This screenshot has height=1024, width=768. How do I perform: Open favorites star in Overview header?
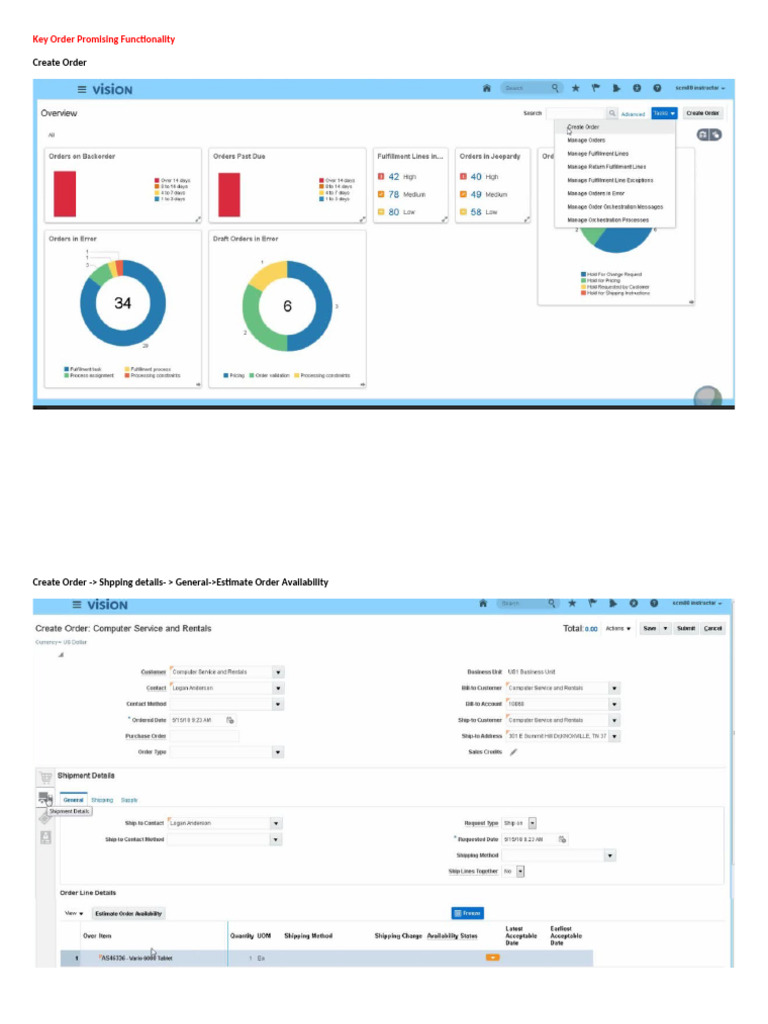click(575, 88)
